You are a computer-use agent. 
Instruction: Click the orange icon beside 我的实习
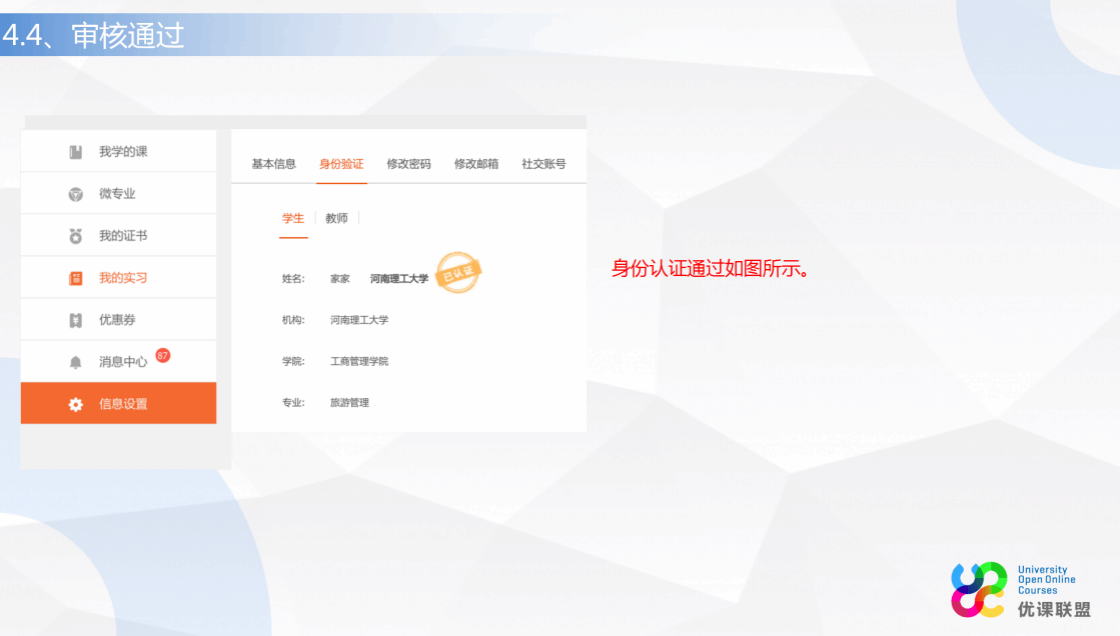pos(76,278)
